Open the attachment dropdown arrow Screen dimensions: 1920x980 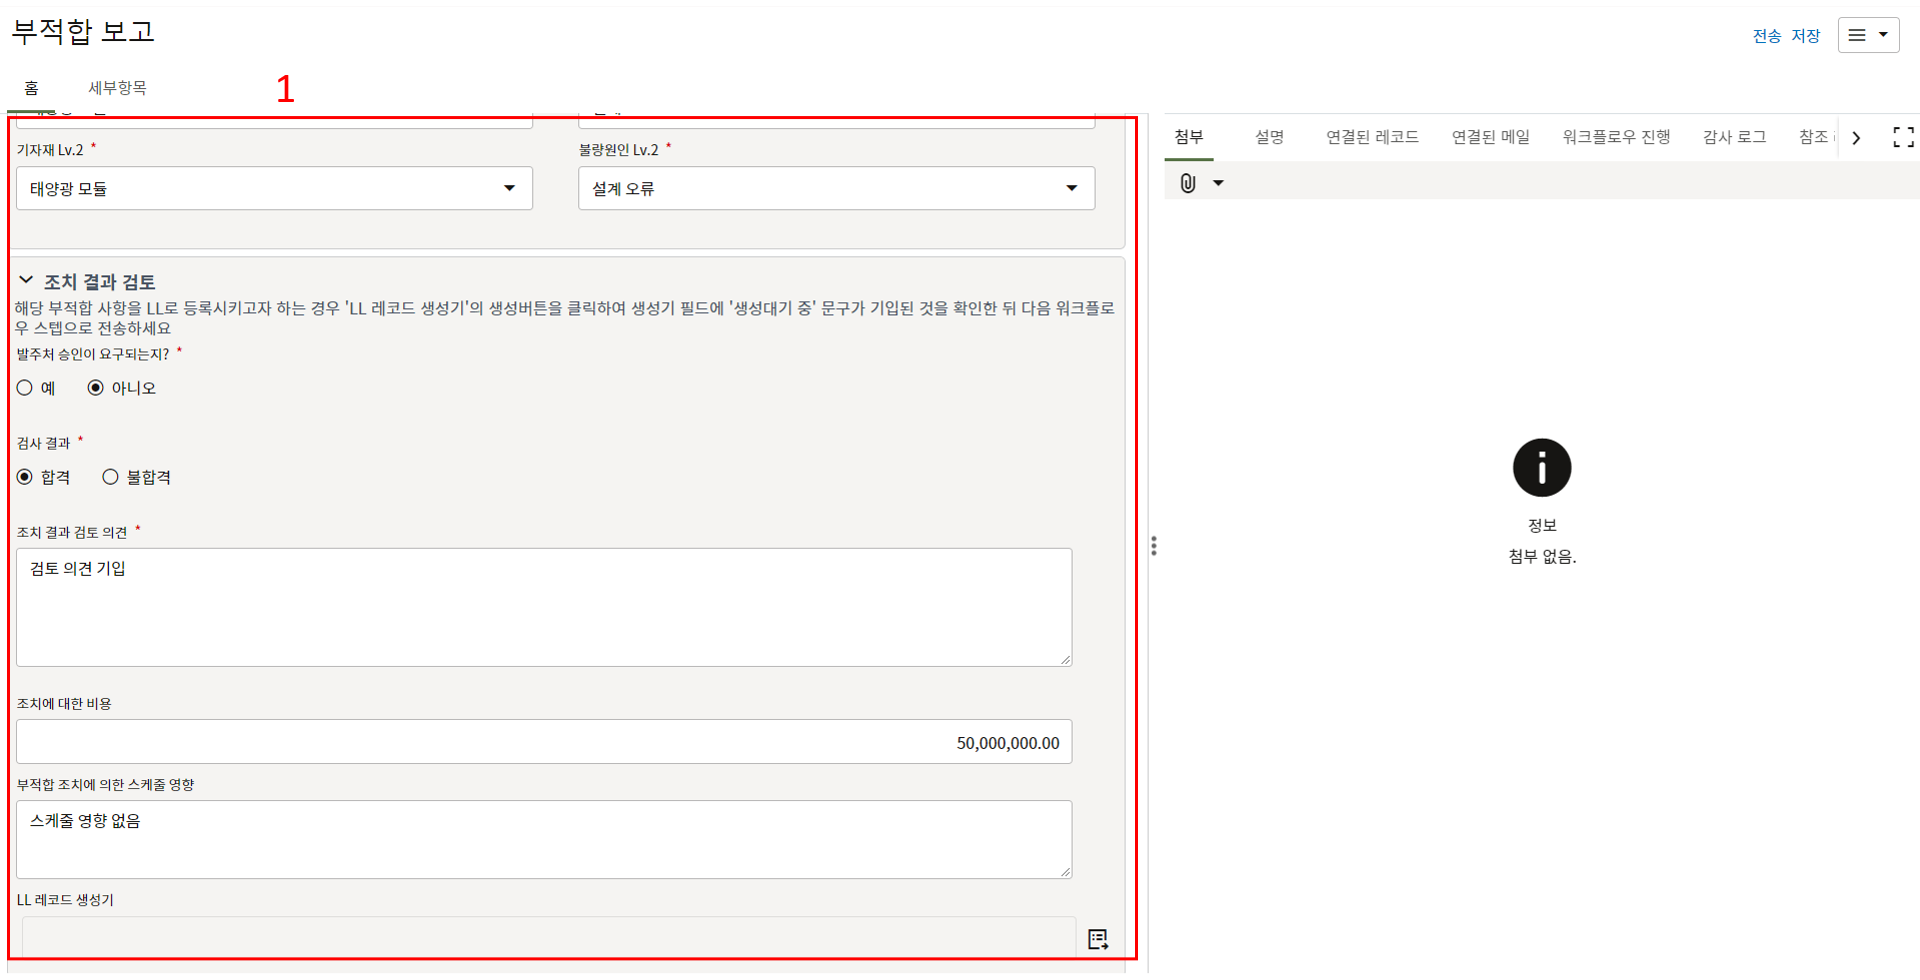click(1218, 183)
